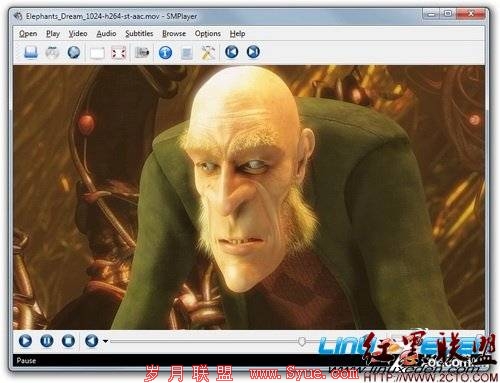Toggle compact mode with the white screen icon

(97, 53)
